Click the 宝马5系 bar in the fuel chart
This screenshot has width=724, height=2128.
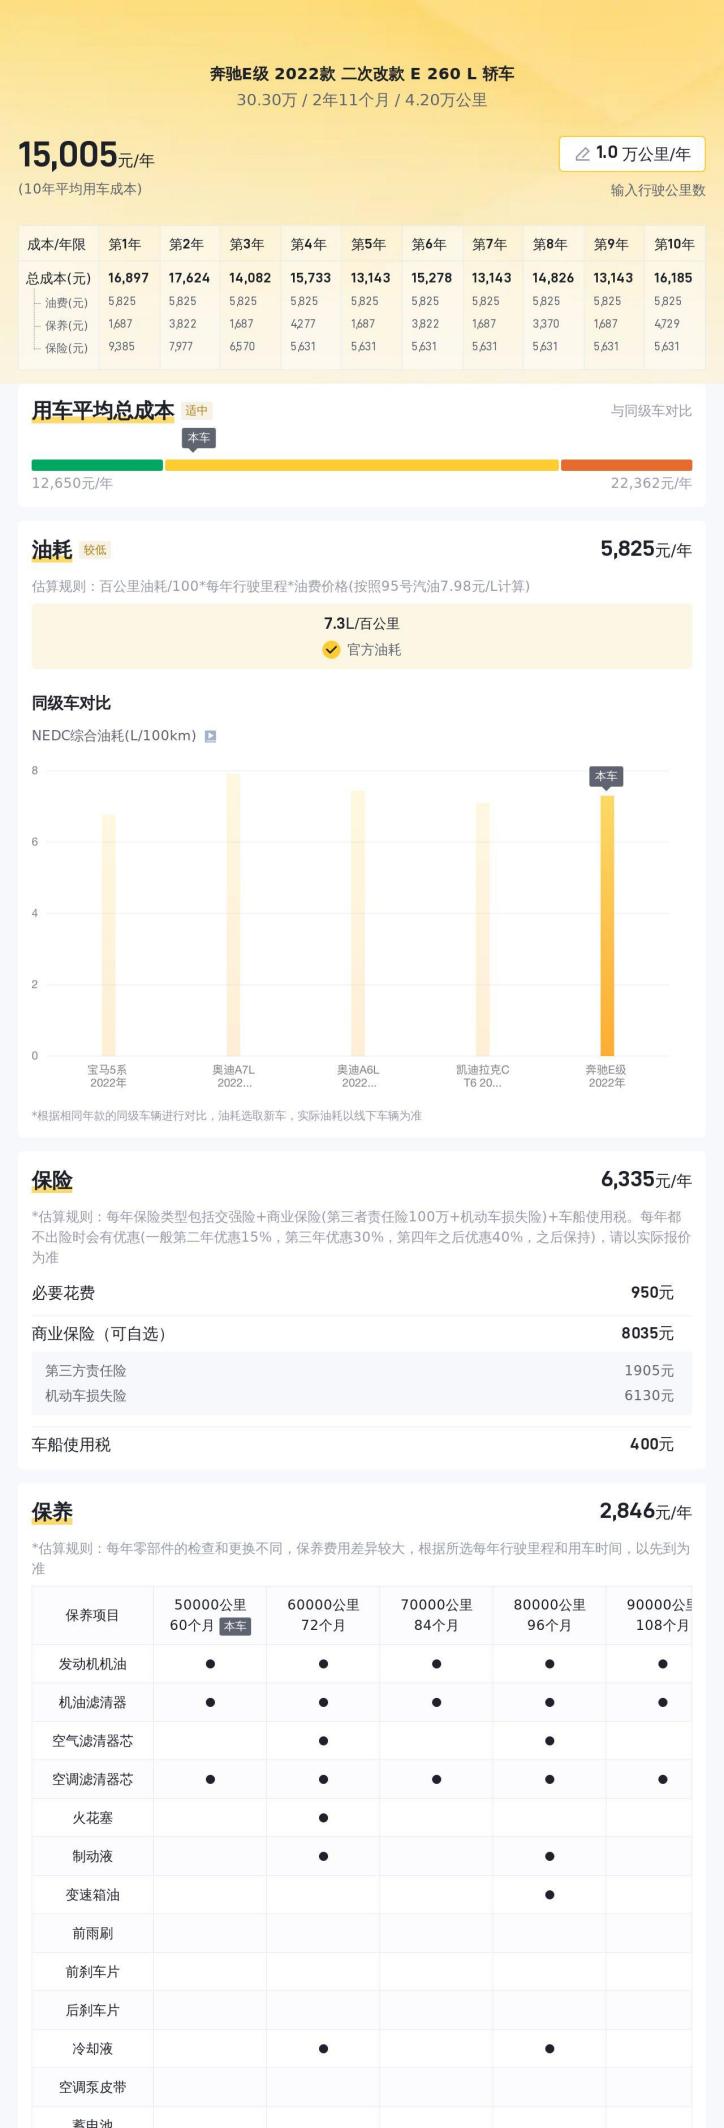(108, 934)
